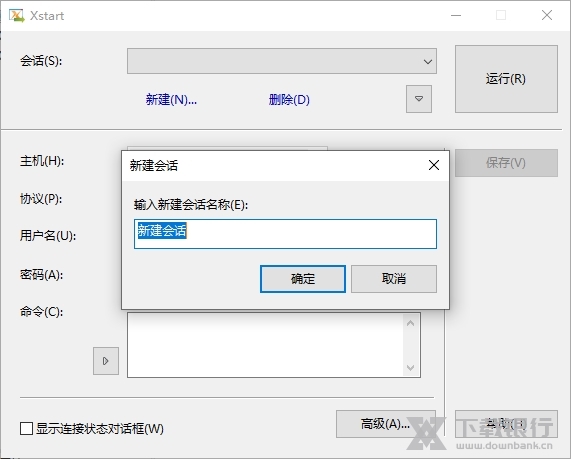
Task: Click the Xstart application icon in title bar
Action: [x=16, y=15]
